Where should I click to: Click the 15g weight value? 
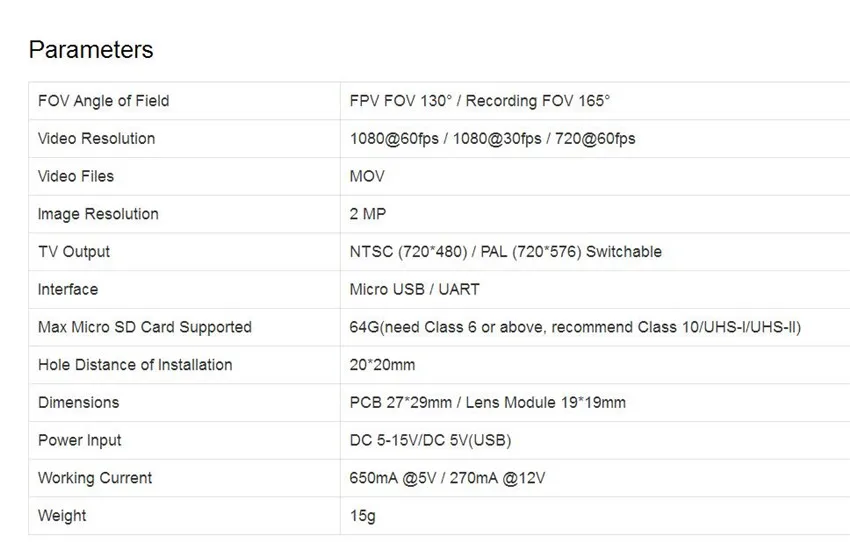pyautogui.click(x=363, y=516)
